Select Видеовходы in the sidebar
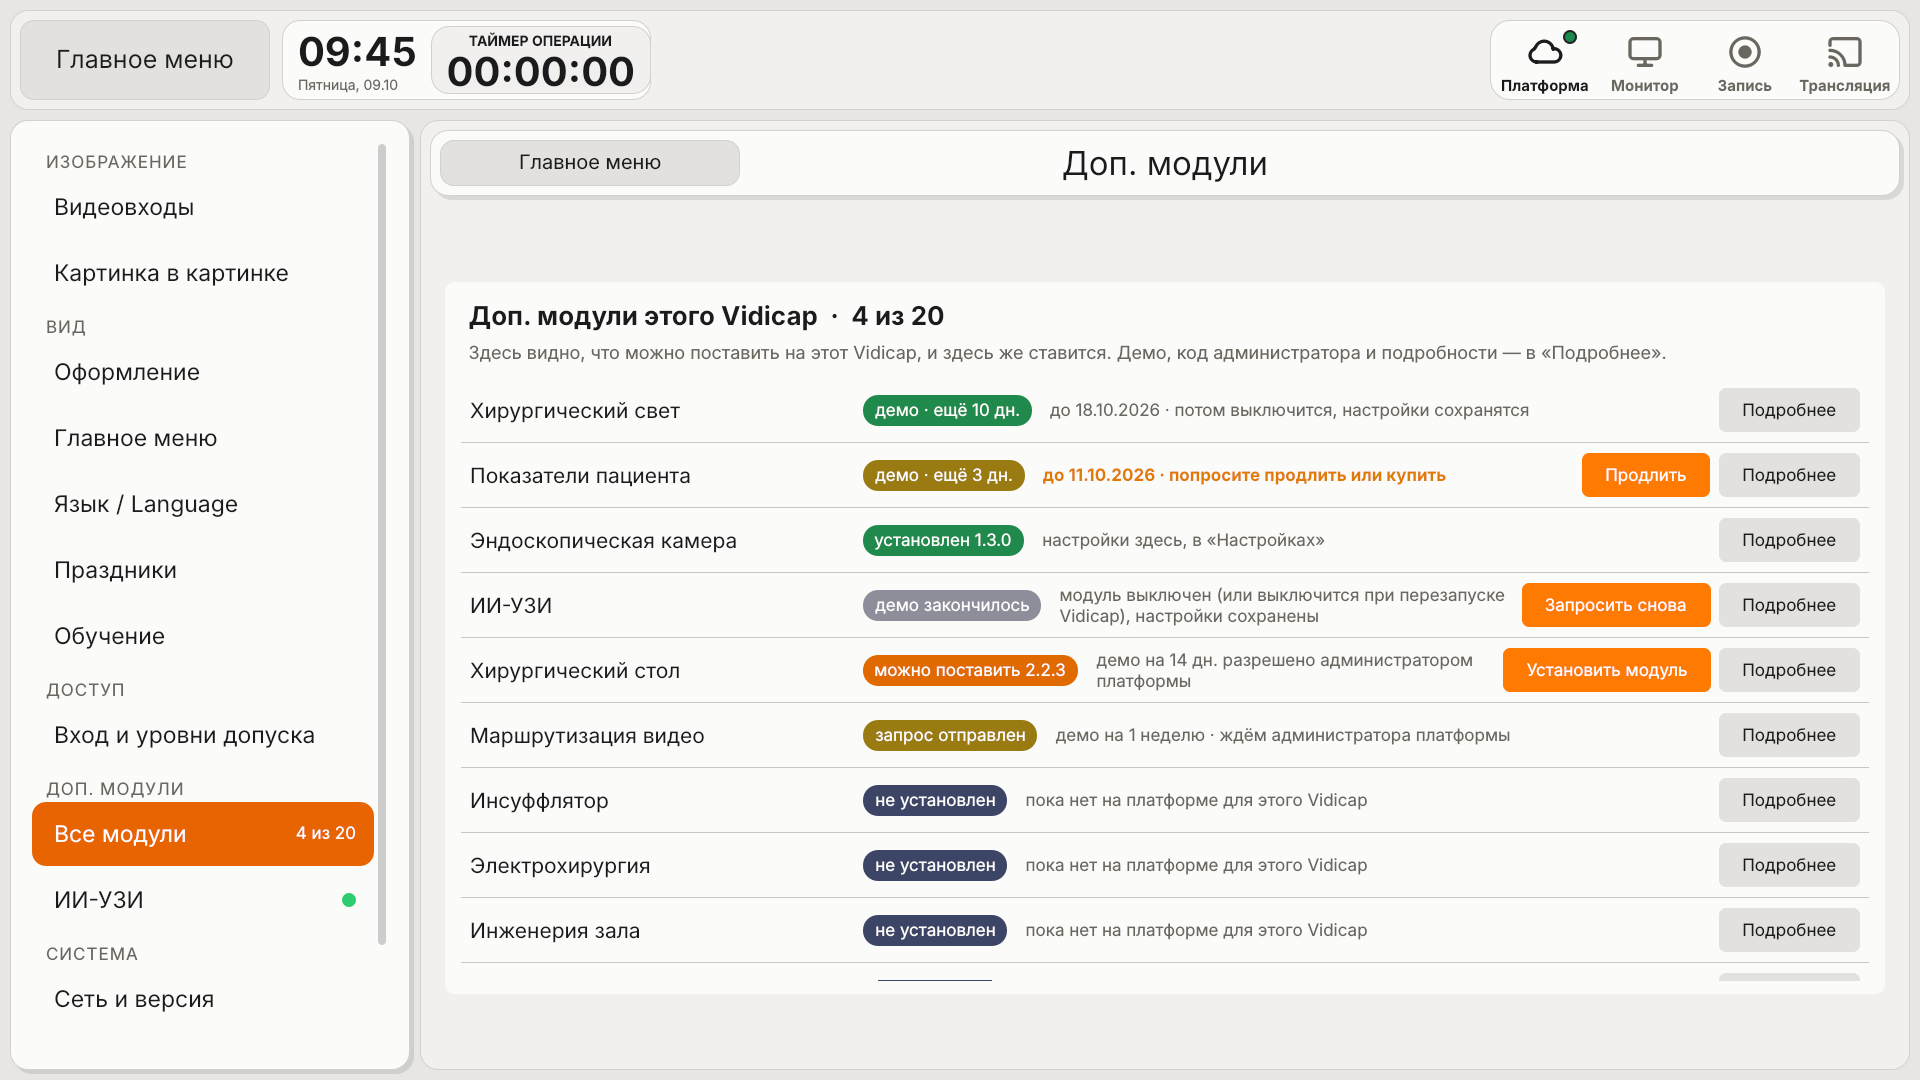Viewport: 1920px width, 1080px height. click(x=203, y=208)
